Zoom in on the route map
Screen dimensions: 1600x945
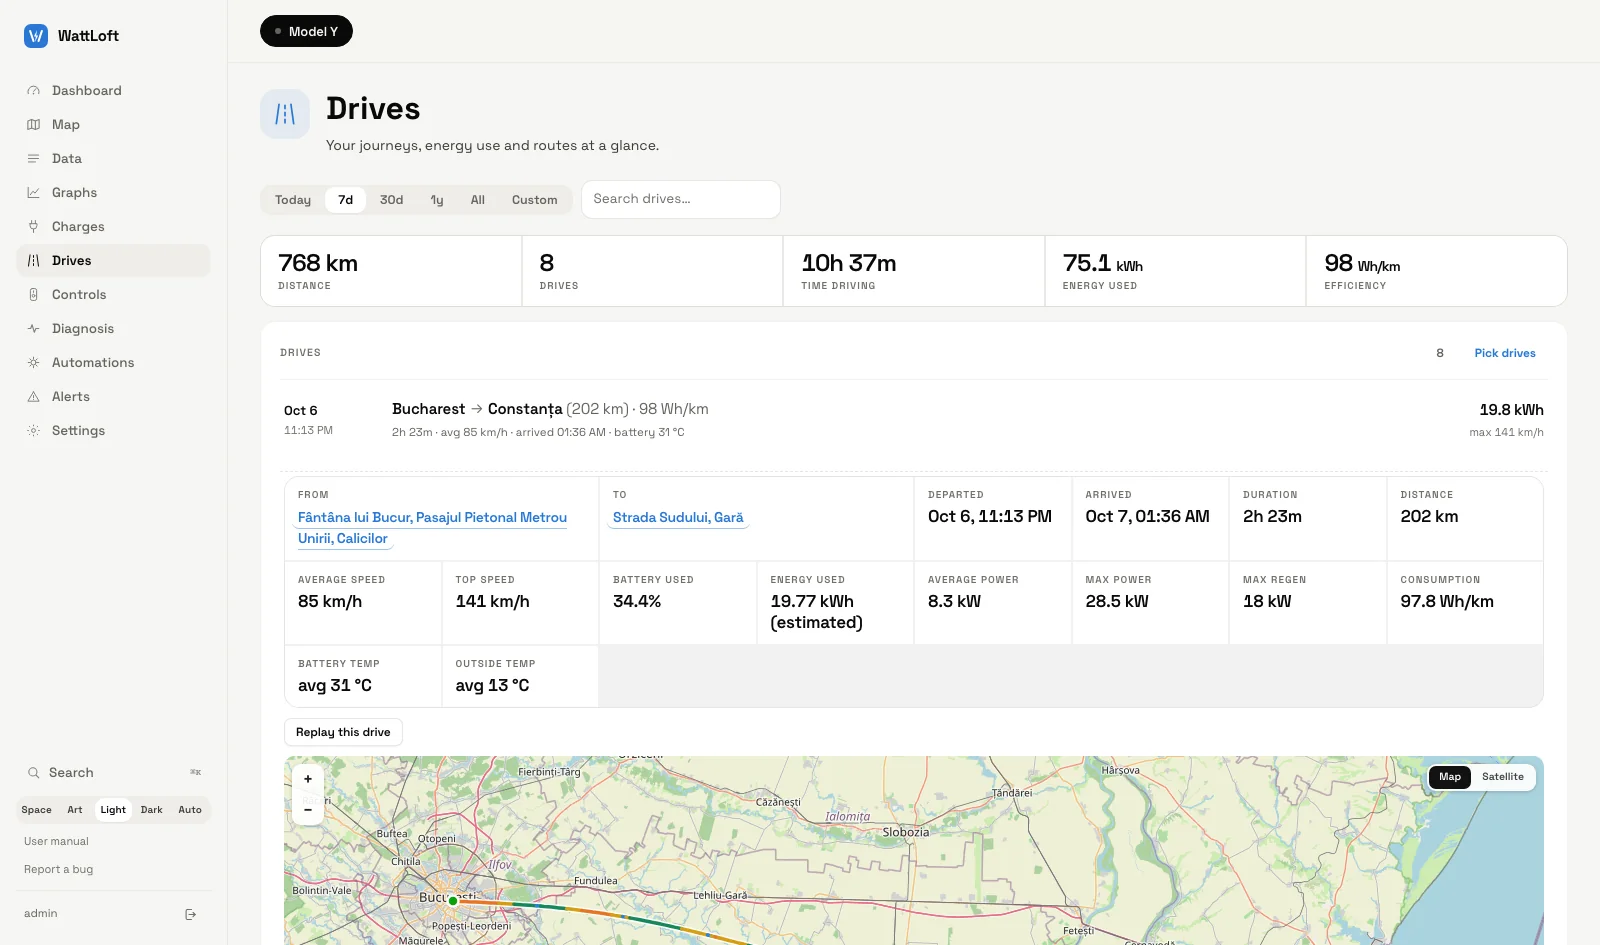(x=308, y=779)
